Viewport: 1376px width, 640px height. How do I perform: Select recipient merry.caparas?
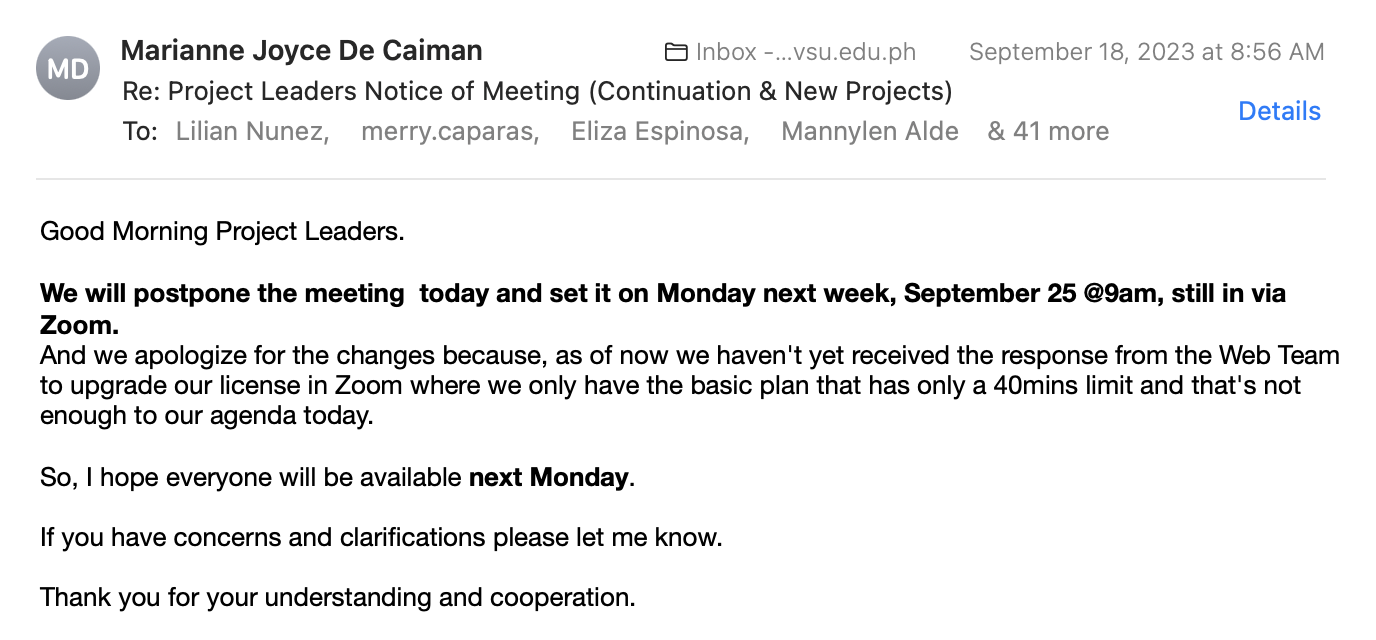pyautogui.click(x=450, y=131)
